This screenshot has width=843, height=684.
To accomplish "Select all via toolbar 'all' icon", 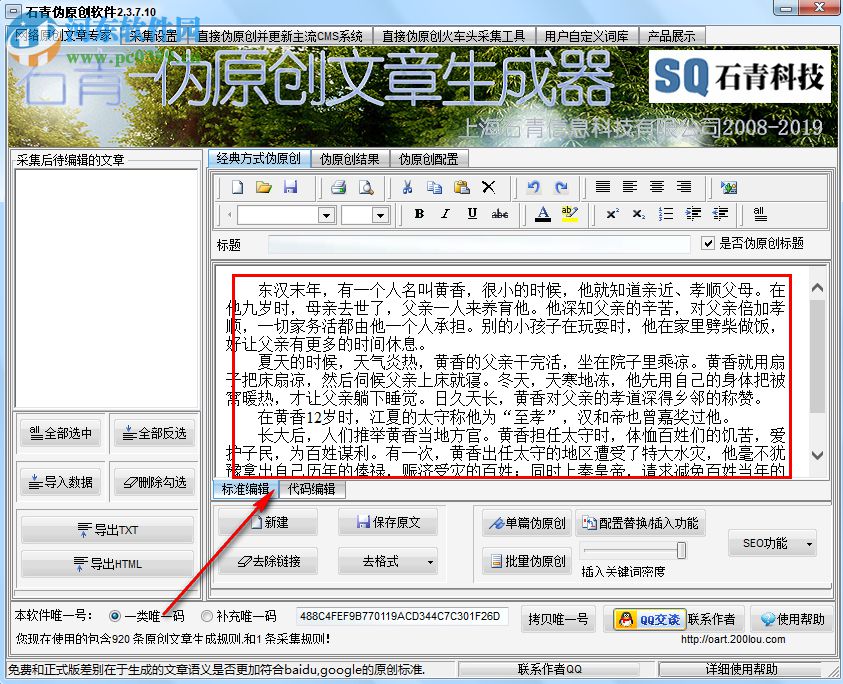I will (759, 214).
